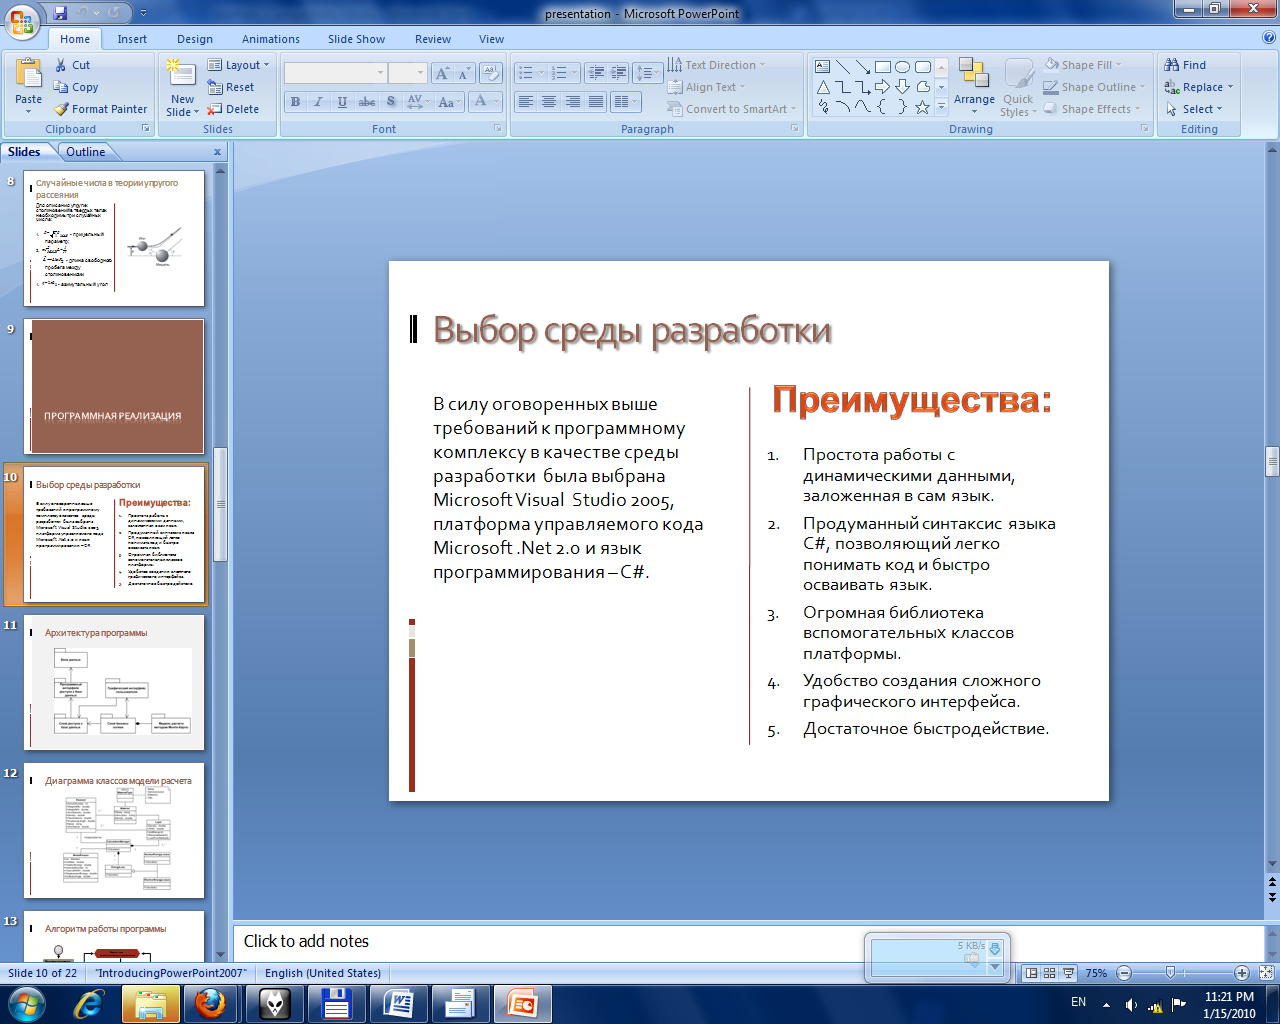Click Find in Editing group

click(1186, 65)
